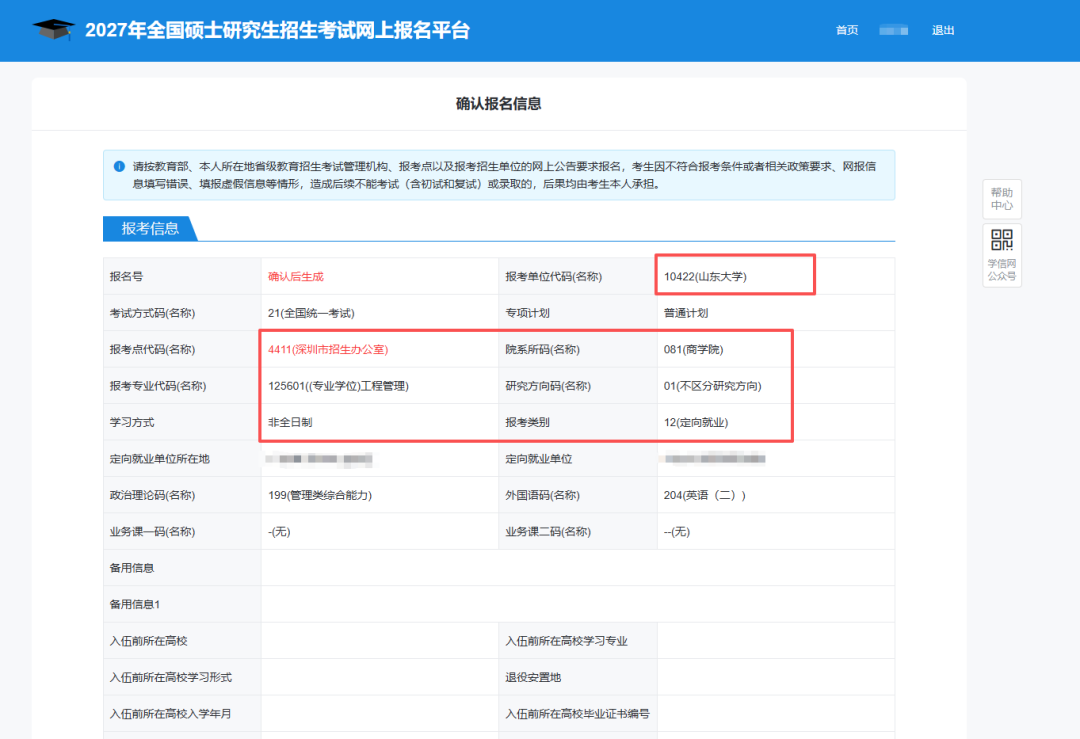The width and height of the screenshot is (1080, 739).
Task: Select the 125601((专业学位)工程管理) cell
Action: tap(380, 386)
